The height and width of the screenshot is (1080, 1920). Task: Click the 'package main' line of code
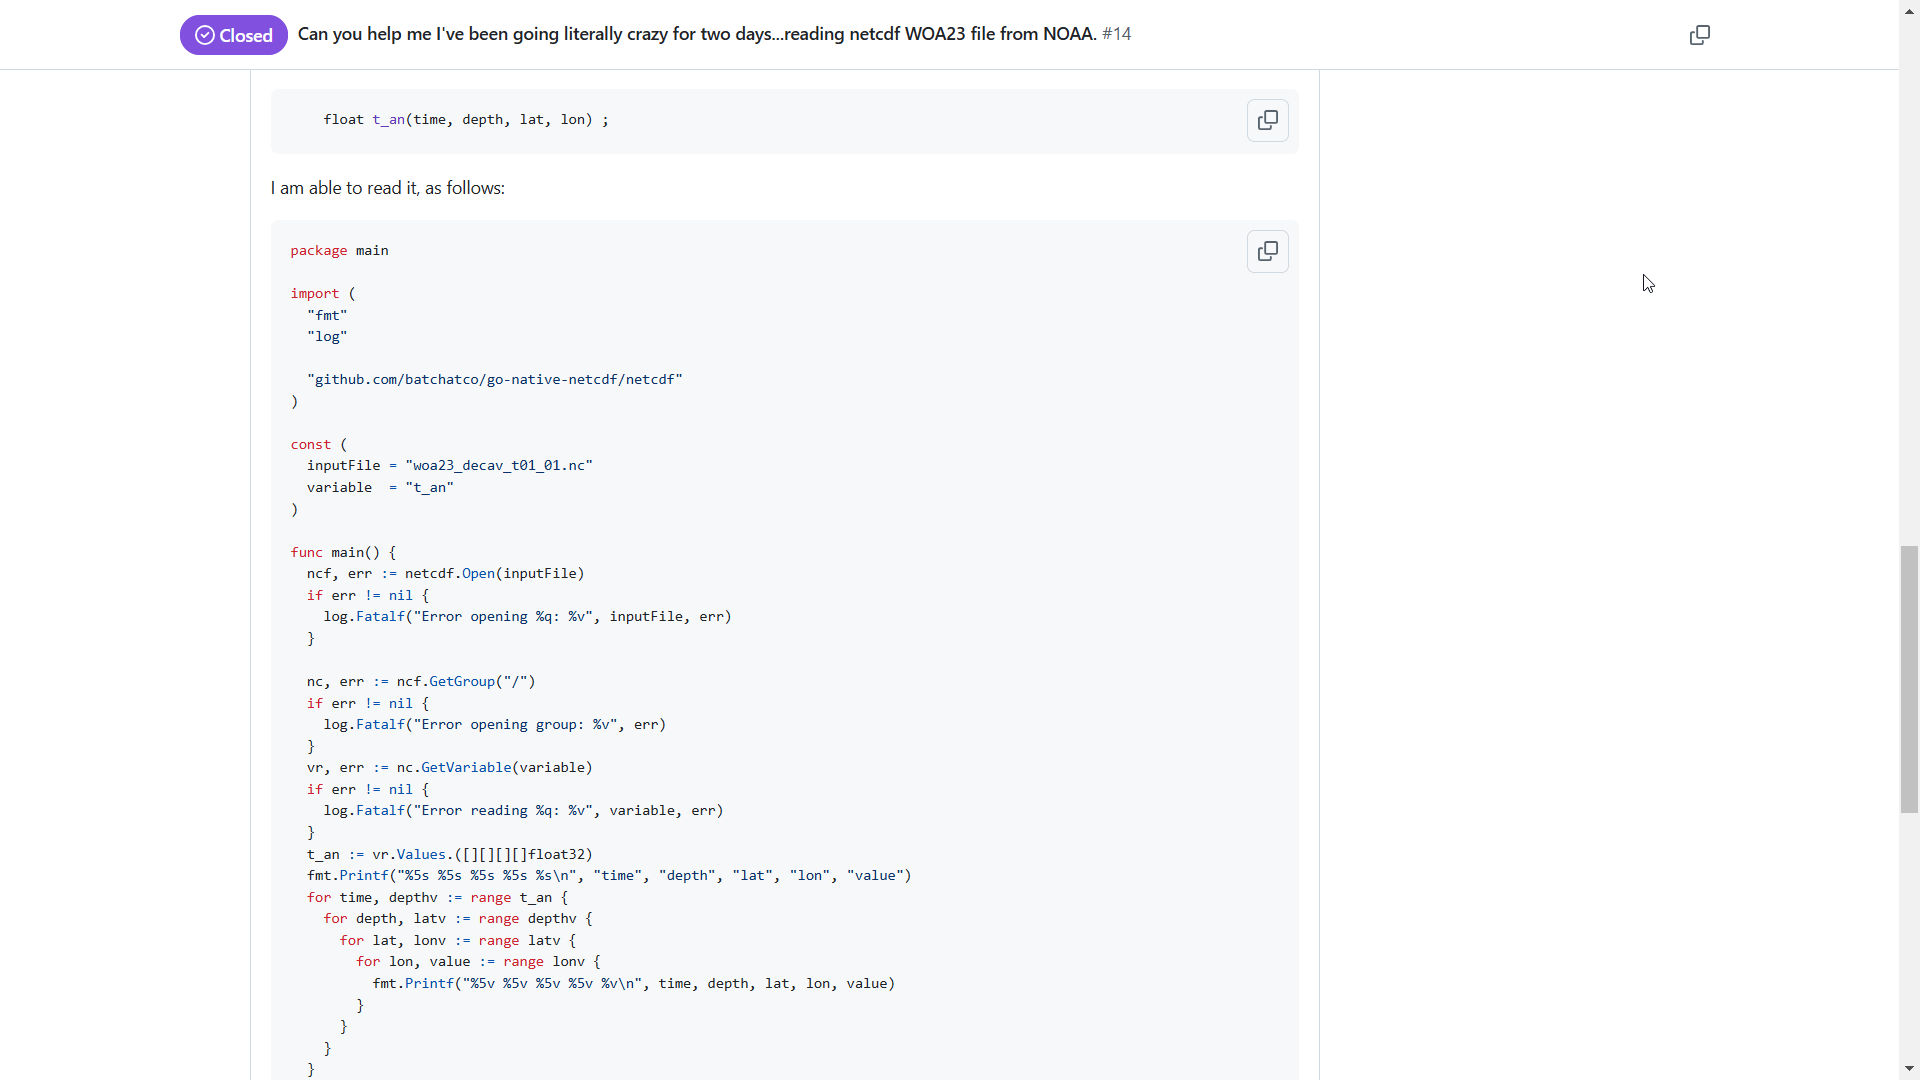339,251
